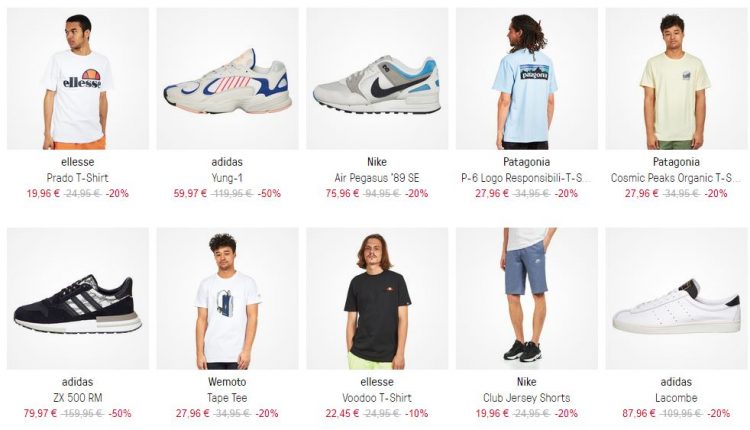Open the Lacombe product title link
Viewport: 750px width, 430px height.
pos(676,398)
